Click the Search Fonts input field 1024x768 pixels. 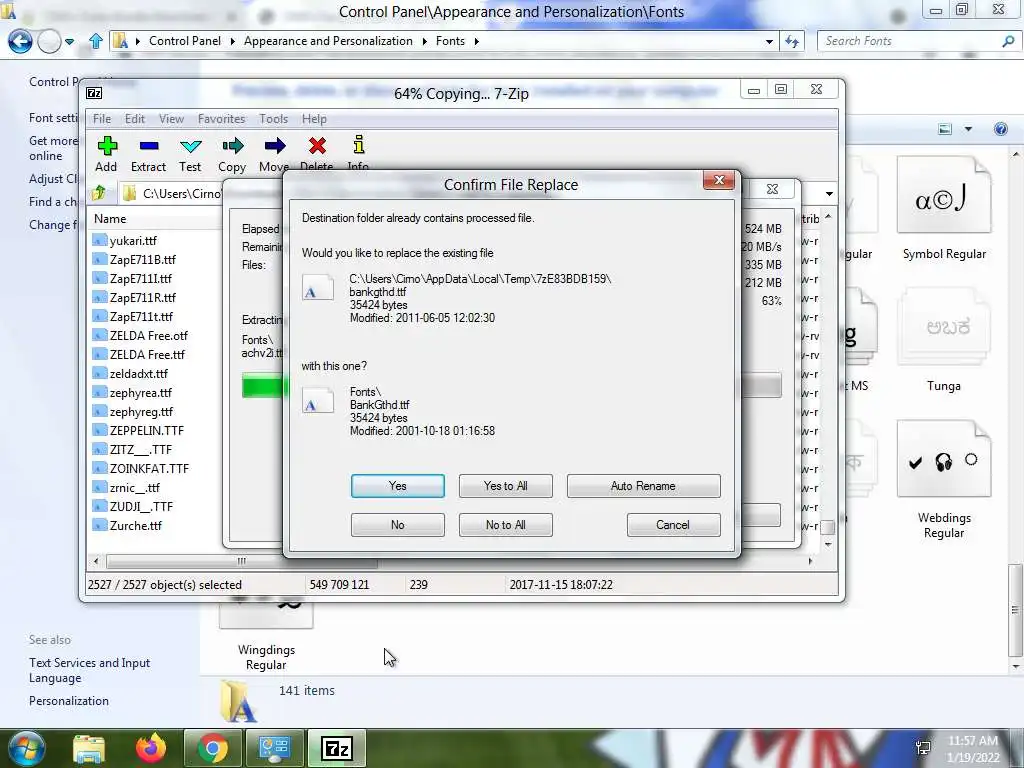(910, 41)
